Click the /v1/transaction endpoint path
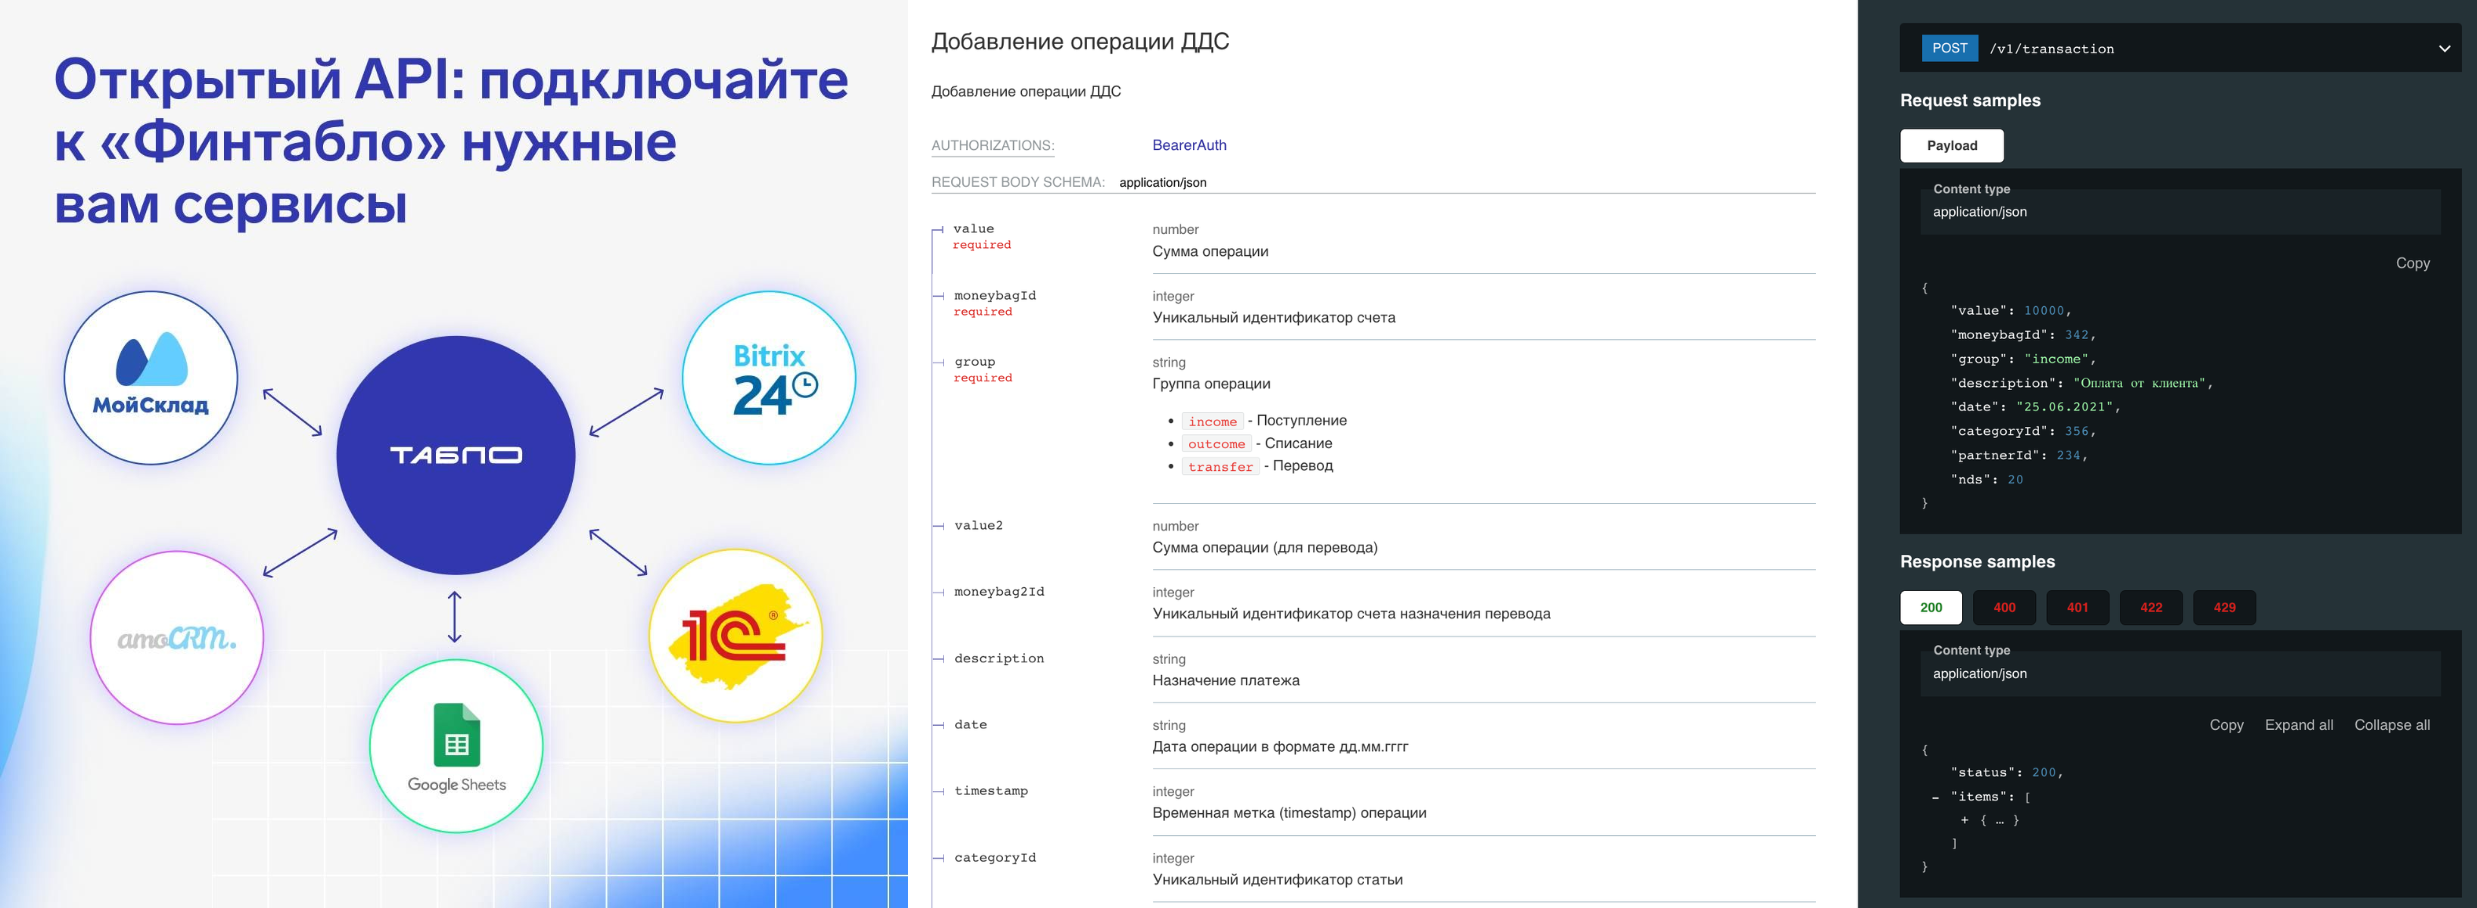The image size is (2477, 908). (2051, 49)
